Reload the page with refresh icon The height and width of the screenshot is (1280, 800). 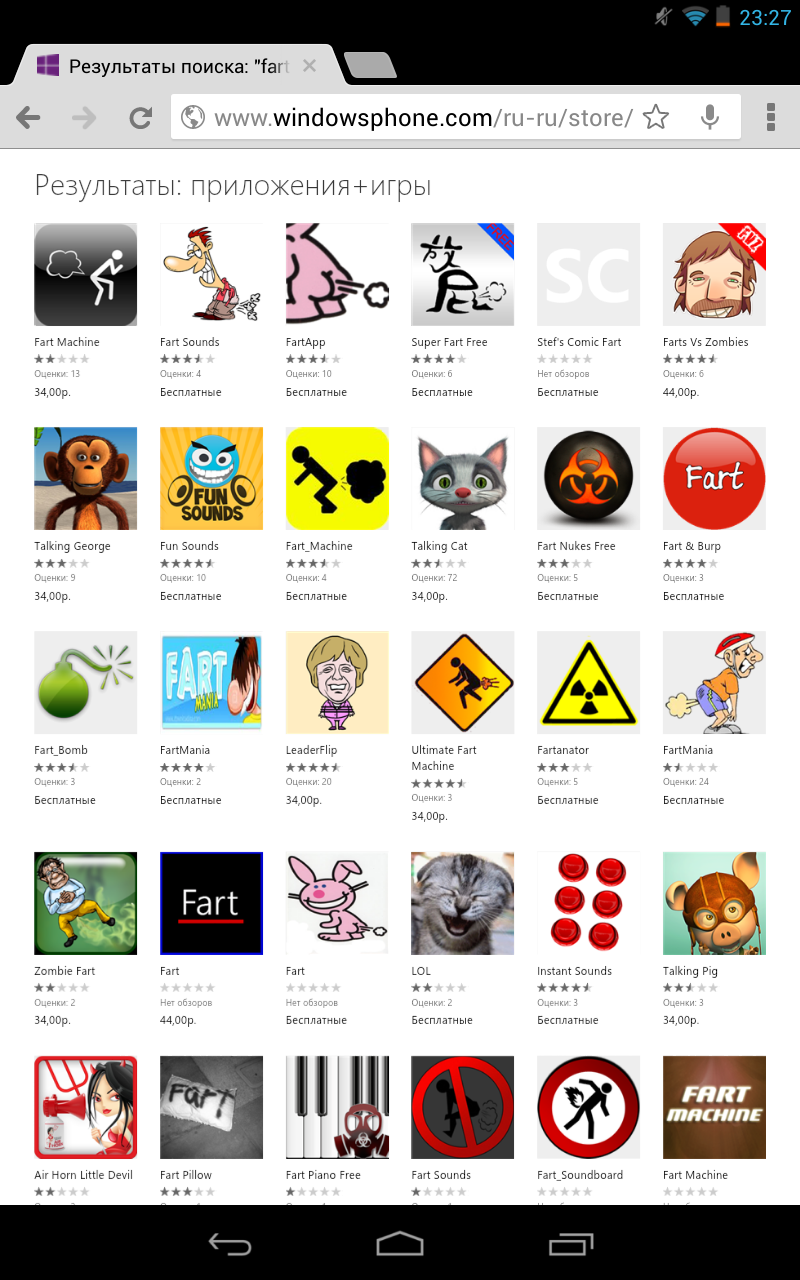pos(140,118)
